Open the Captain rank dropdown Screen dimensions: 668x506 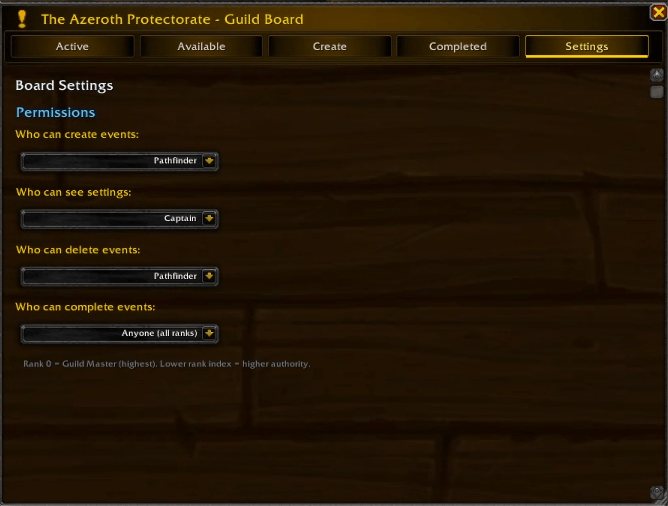(x=119, y=218)
